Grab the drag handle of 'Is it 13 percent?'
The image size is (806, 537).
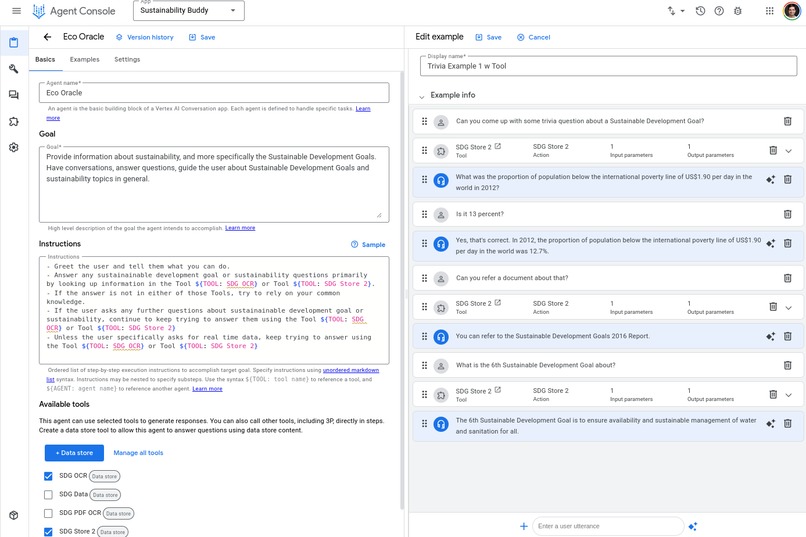point(424,214)
